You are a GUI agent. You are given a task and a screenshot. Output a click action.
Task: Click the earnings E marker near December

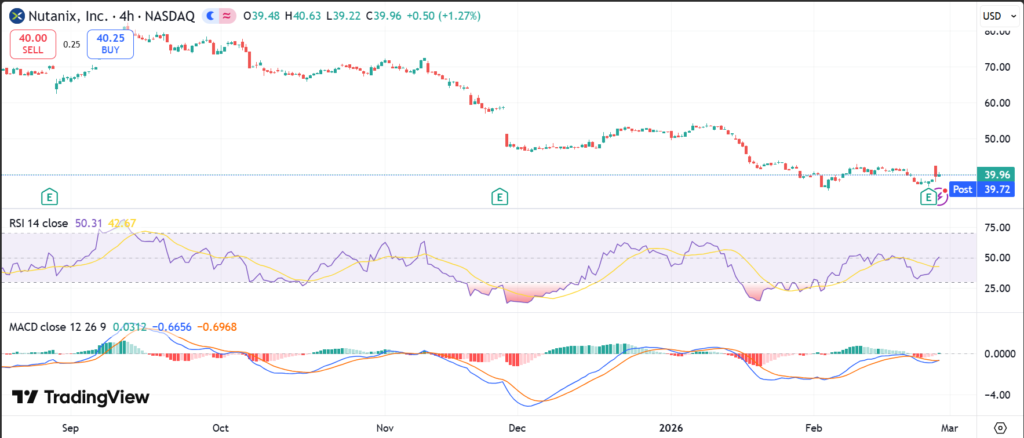(x=499, y=196)
